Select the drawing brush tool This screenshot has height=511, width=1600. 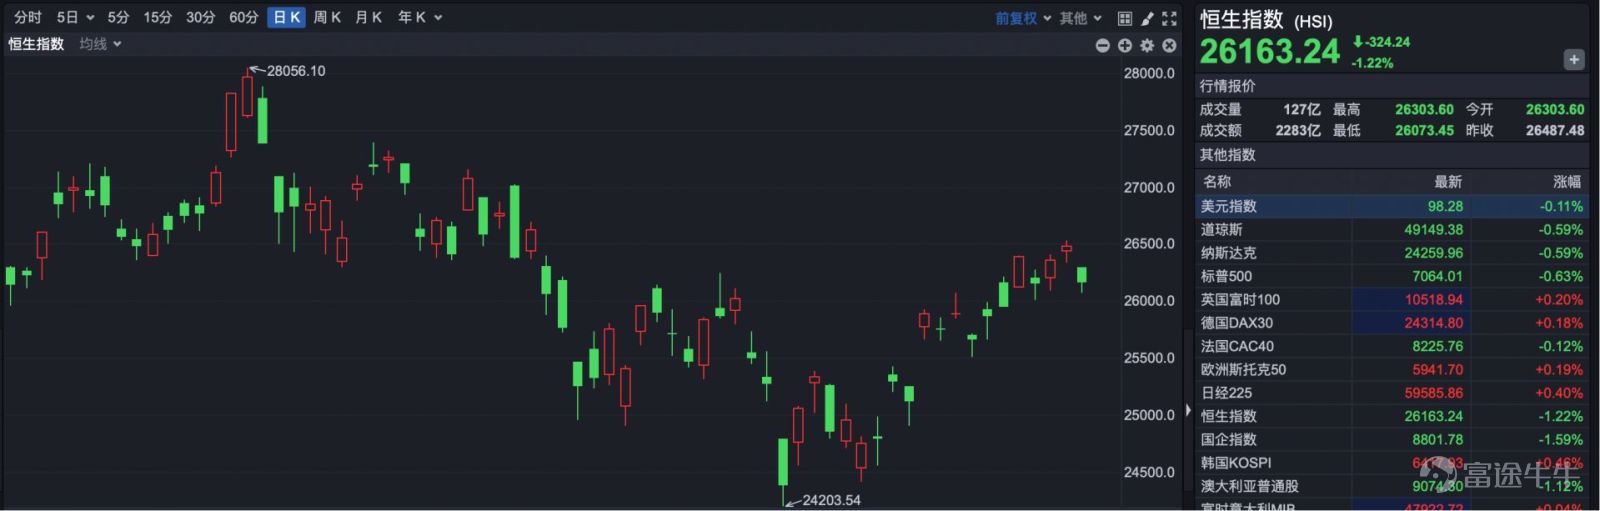point(1147,18)
